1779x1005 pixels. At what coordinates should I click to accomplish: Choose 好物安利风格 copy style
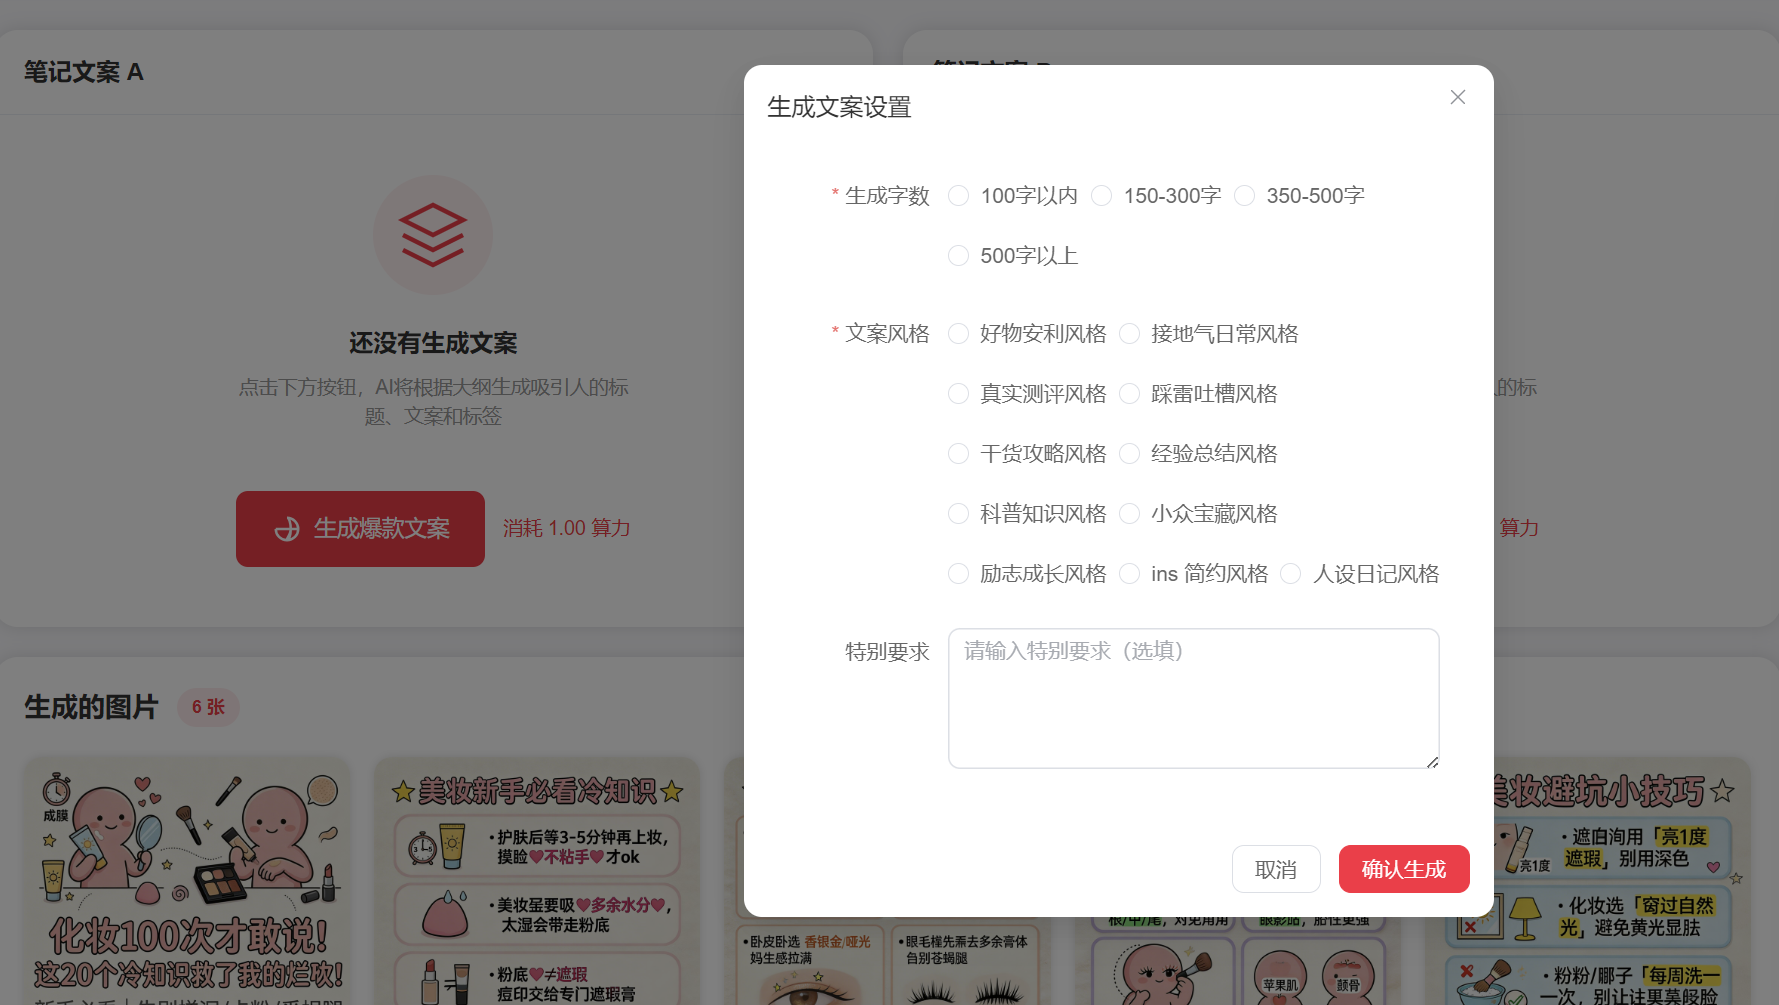tap(958, 334)
